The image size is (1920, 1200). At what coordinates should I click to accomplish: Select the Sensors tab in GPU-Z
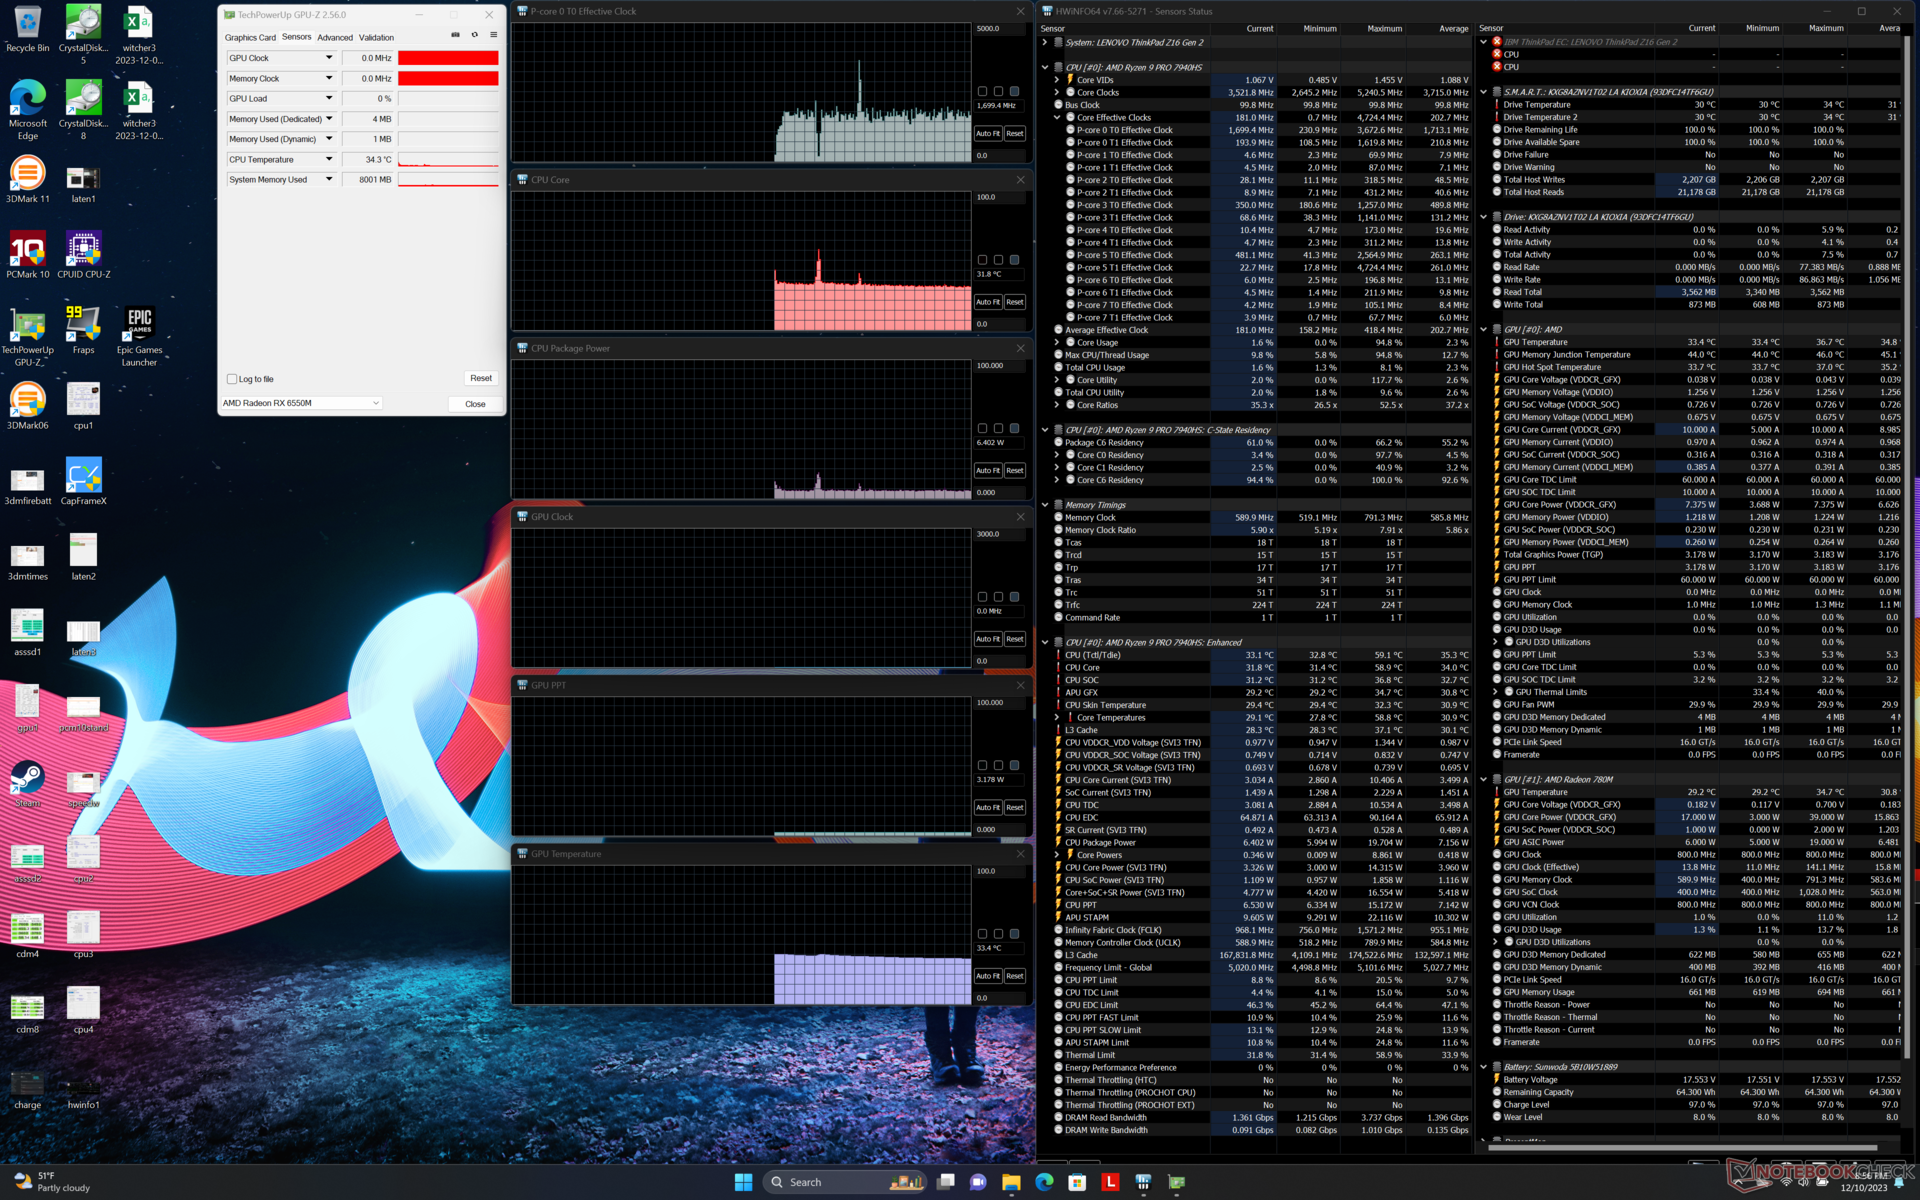(296, 37)
